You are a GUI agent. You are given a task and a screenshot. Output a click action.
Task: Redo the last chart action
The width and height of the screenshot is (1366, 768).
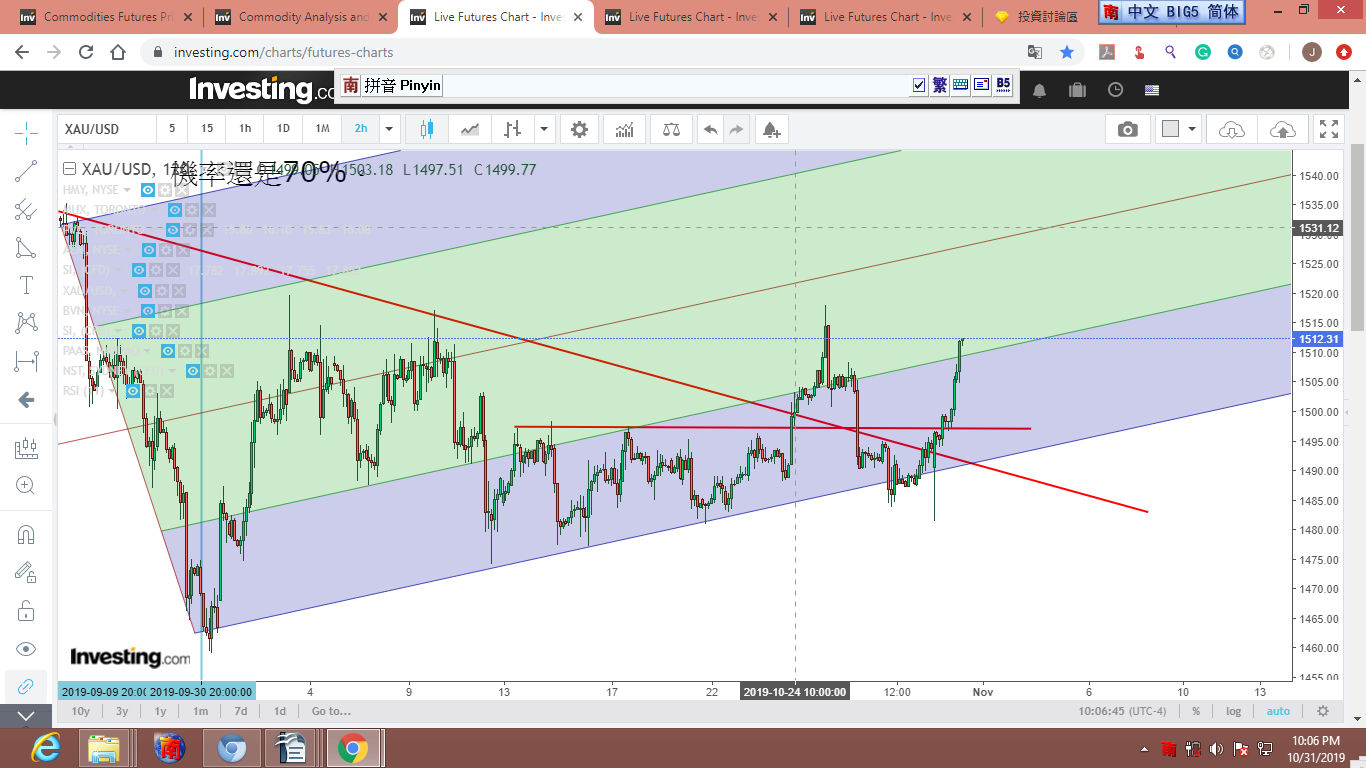[736, 129]
